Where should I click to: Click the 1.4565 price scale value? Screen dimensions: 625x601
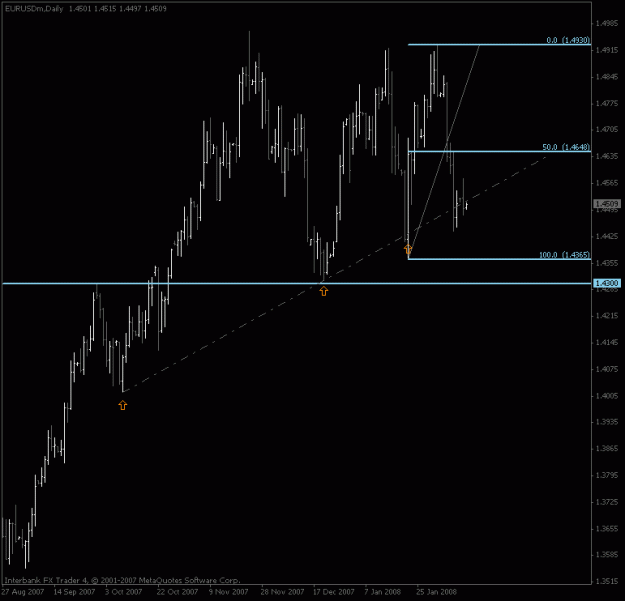[x=607, y=183]
